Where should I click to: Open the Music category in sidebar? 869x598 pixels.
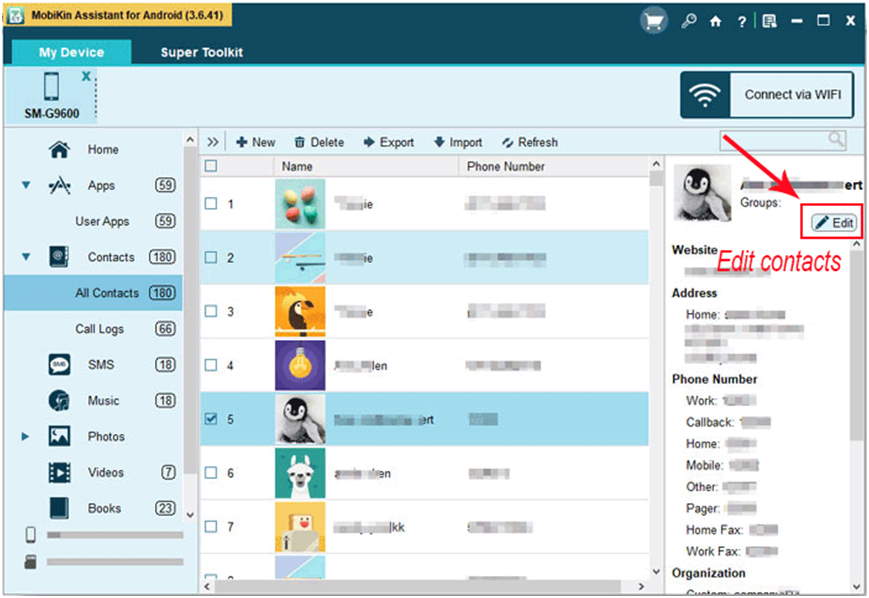coord(103,401)
